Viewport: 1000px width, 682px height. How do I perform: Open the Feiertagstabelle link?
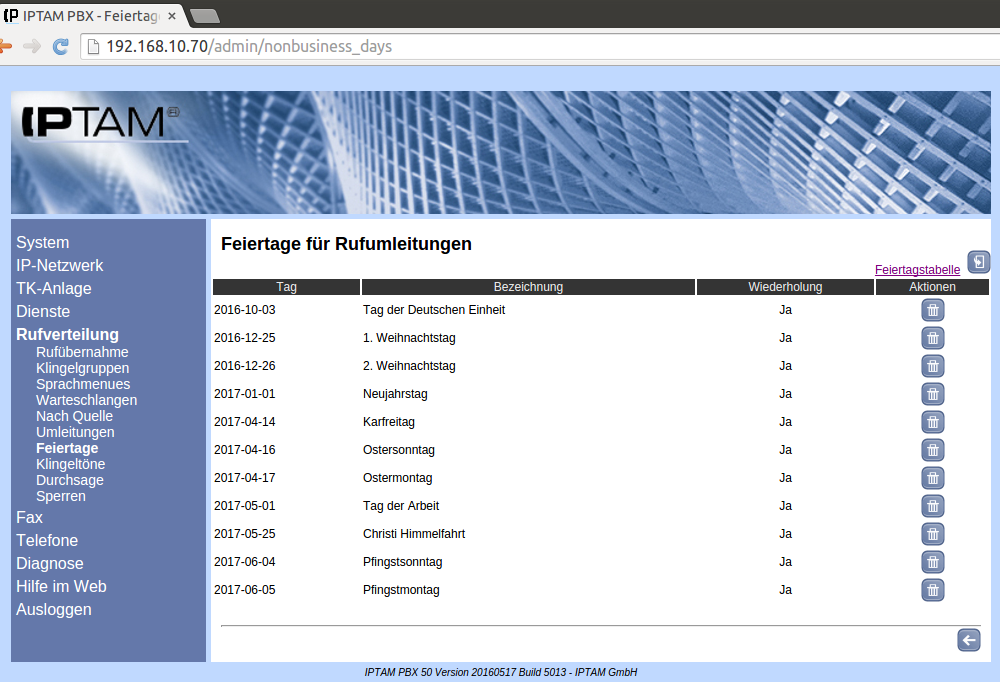[917, 270]
